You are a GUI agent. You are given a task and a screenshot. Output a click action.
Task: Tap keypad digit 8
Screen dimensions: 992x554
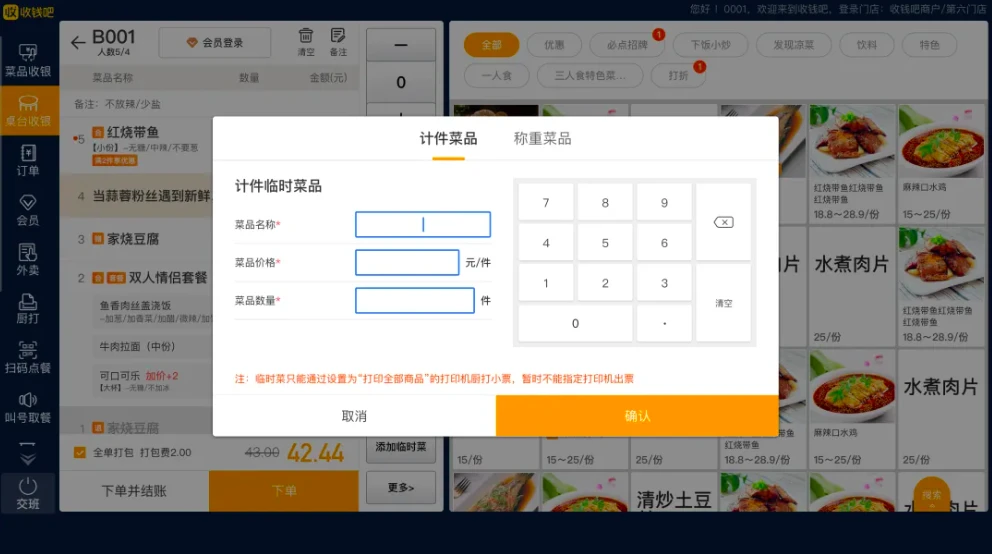tap(605, 203)
